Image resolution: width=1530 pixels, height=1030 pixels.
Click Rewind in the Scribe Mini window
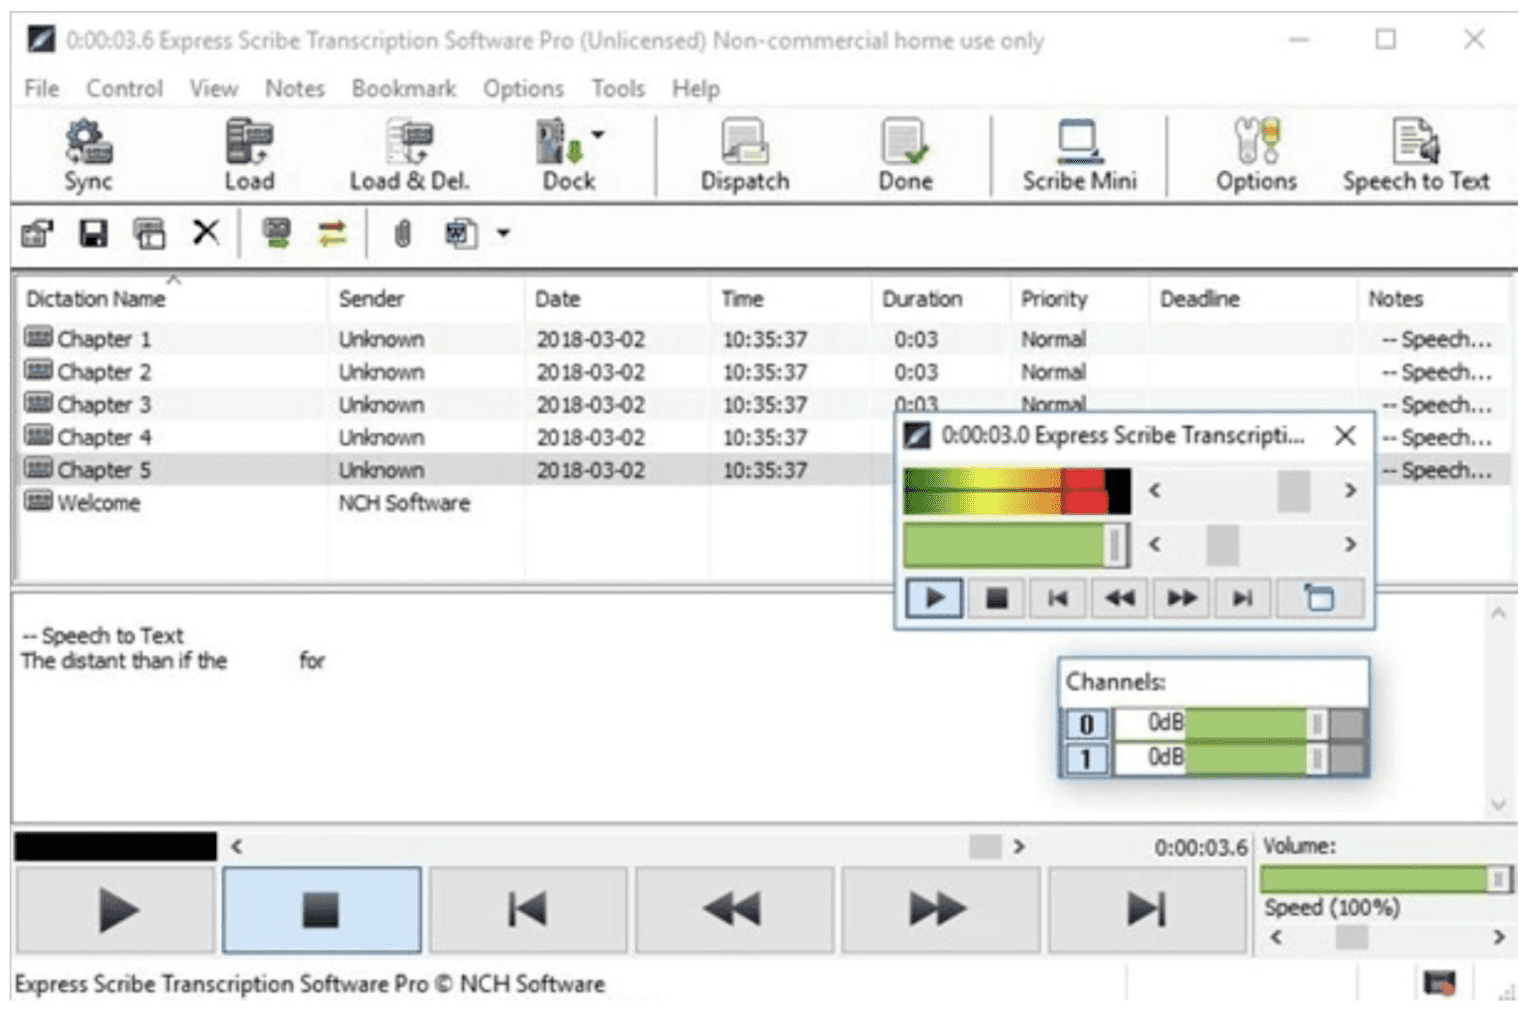(1119, 599)
